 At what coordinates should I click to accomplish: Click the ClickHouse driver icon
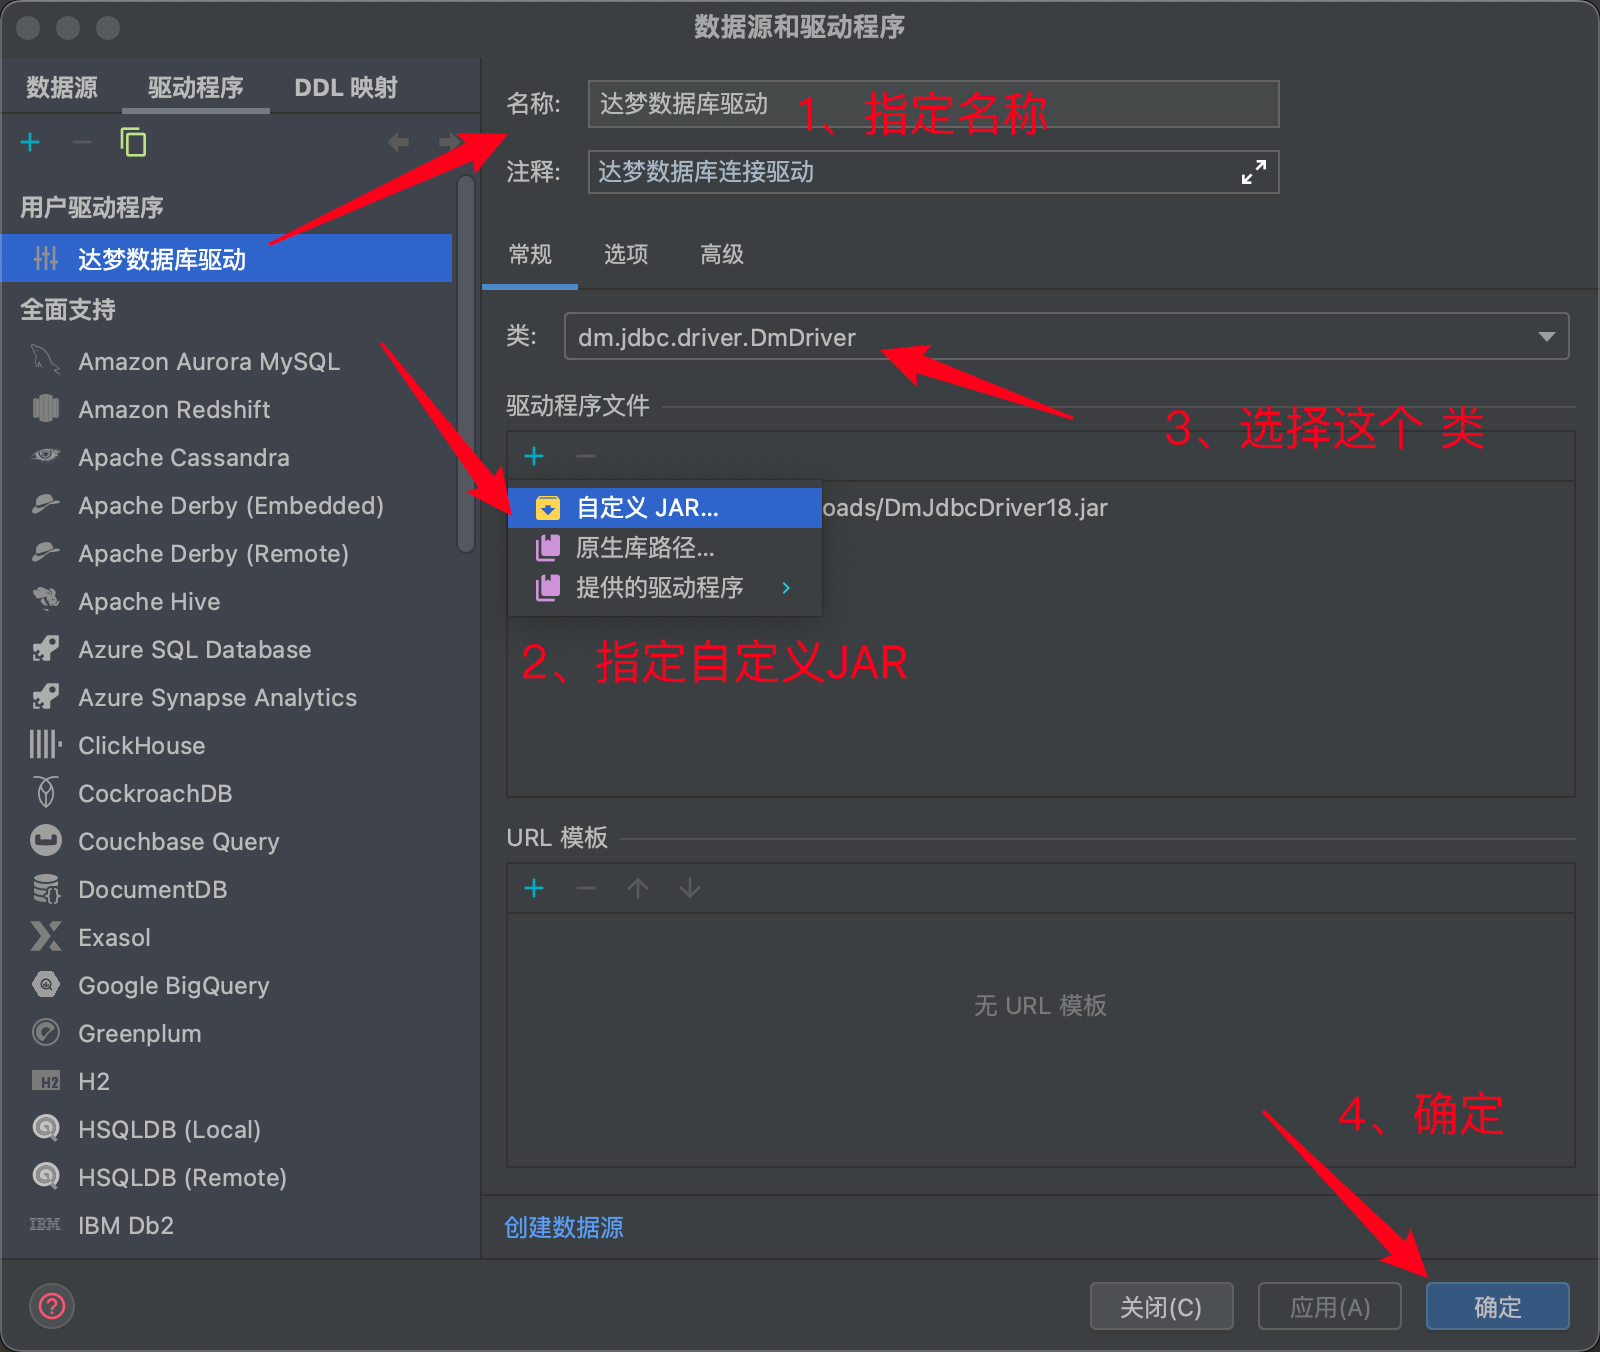[x=45, y=745]
